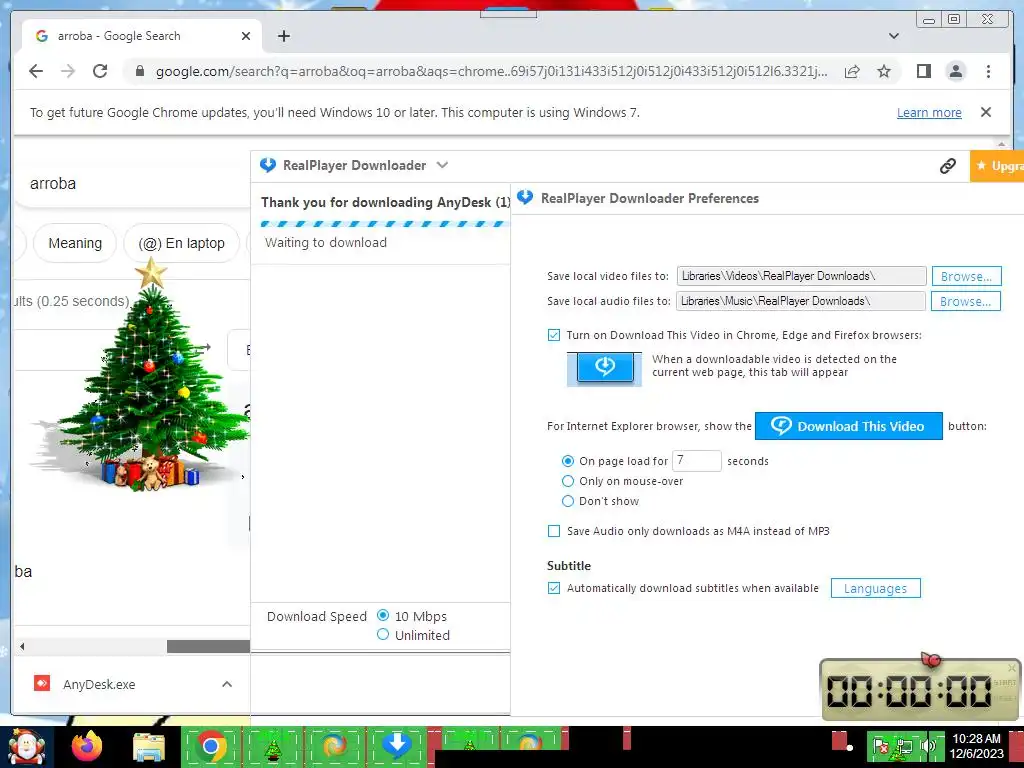Open a new Chrome tab

[x=283, y=36]
